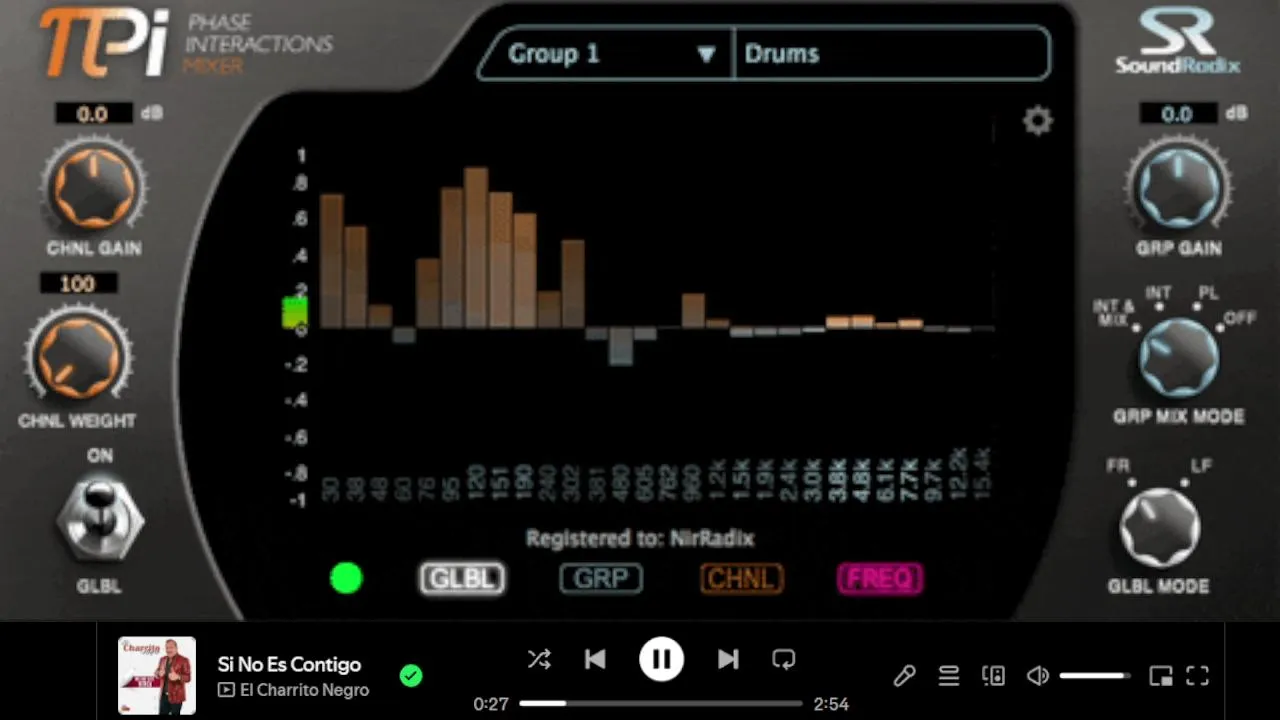1280x720 pixels.
Task: Open the Si No Es Contigo song title
Action: point(289,664)
